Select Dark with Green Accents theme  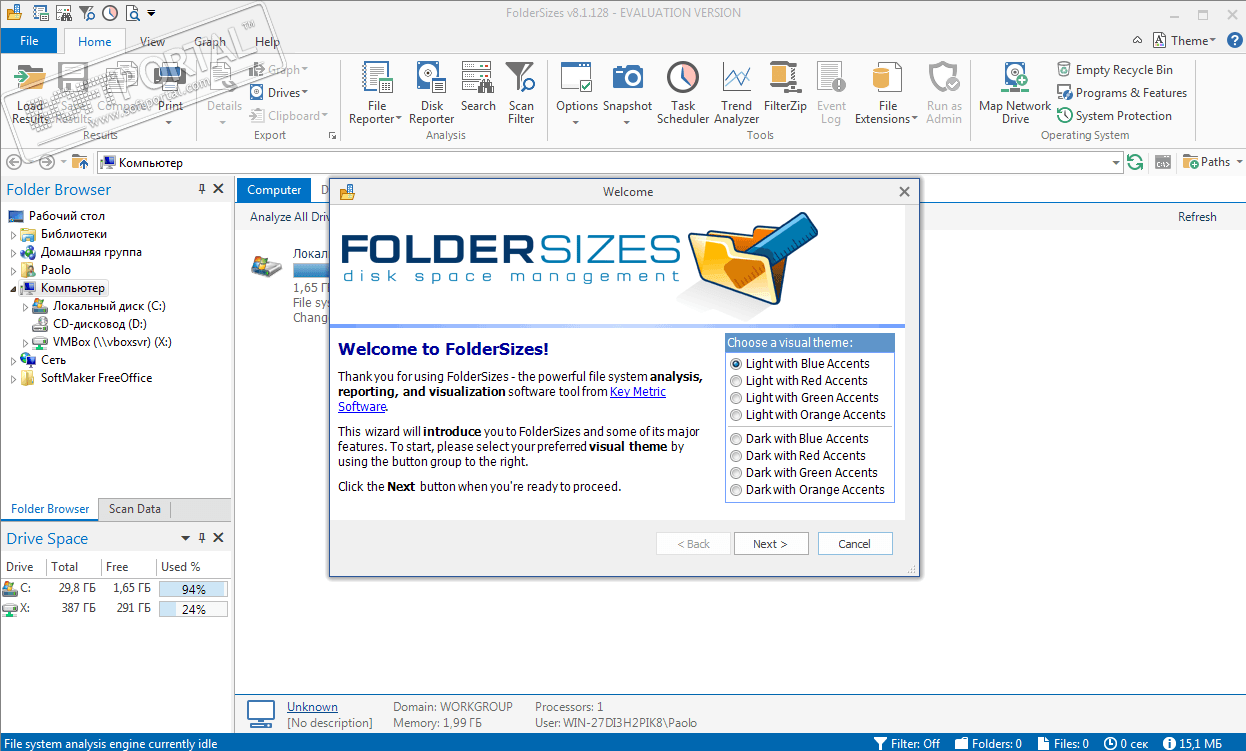(803, 473)
